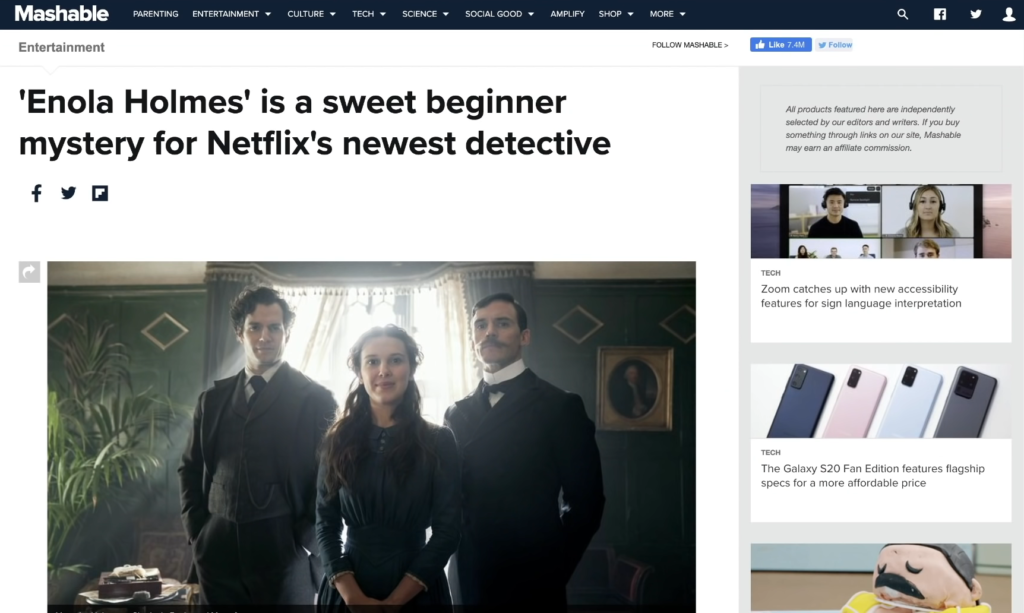This screenshot has width=1024, height=613.
Task: Expand the More dropdown menu
Action: pyautogui.click(x=667, y=14)
